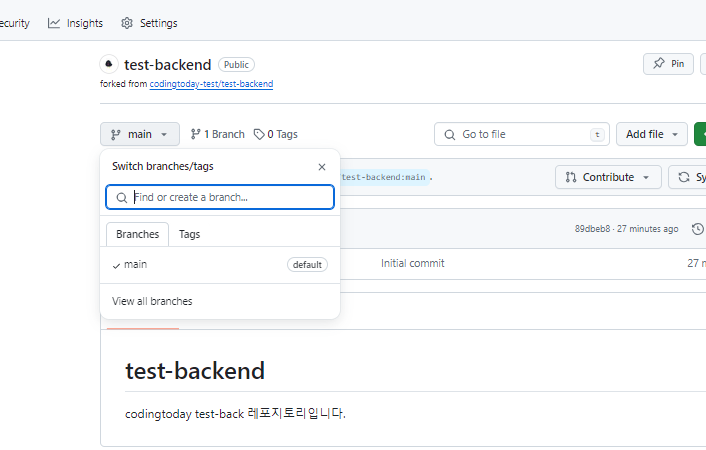Follow the codingtoday-test/test-backend fork source link
Screen dimensions: 706x450
click(x=211, y=84)
